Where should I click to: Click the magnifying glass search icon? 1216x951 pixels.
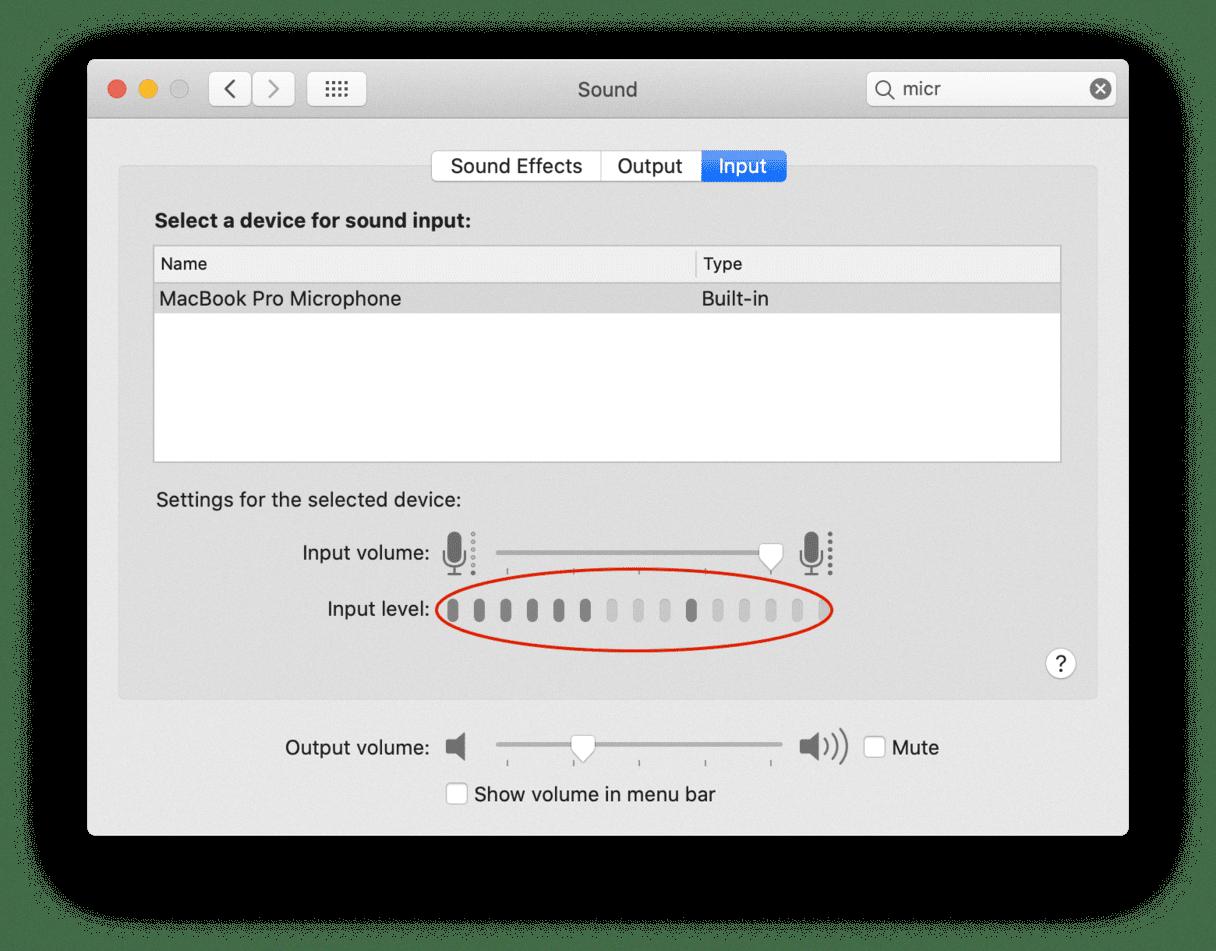(x=884, y=89)
